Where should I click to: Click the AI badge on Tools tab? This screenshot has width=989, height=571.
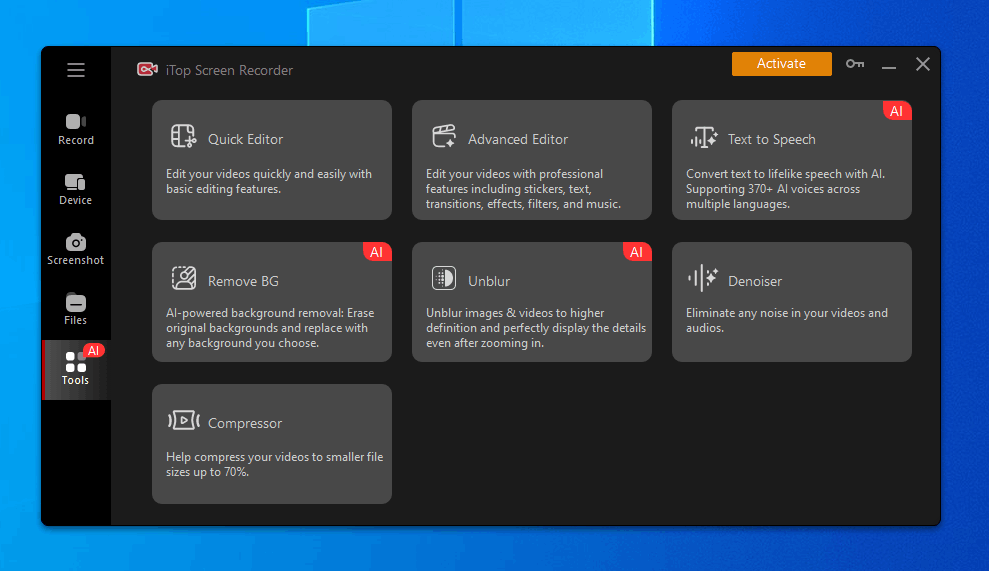[x=93, y=351]
